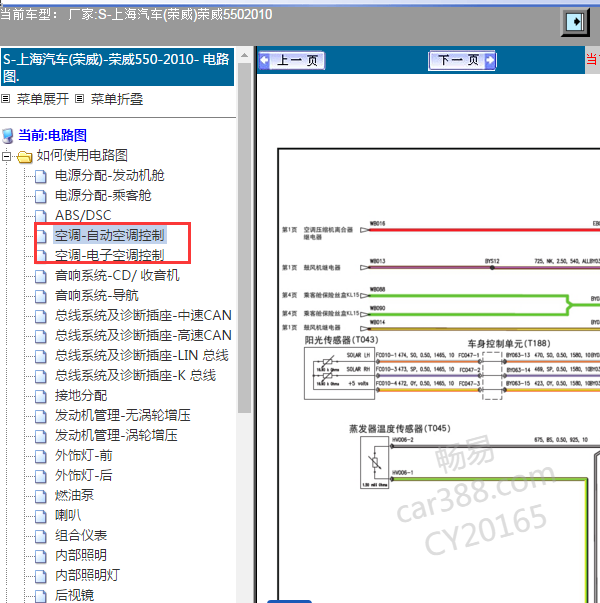
Task: Open 燃油泵 diagram
Action: (74, 495)
